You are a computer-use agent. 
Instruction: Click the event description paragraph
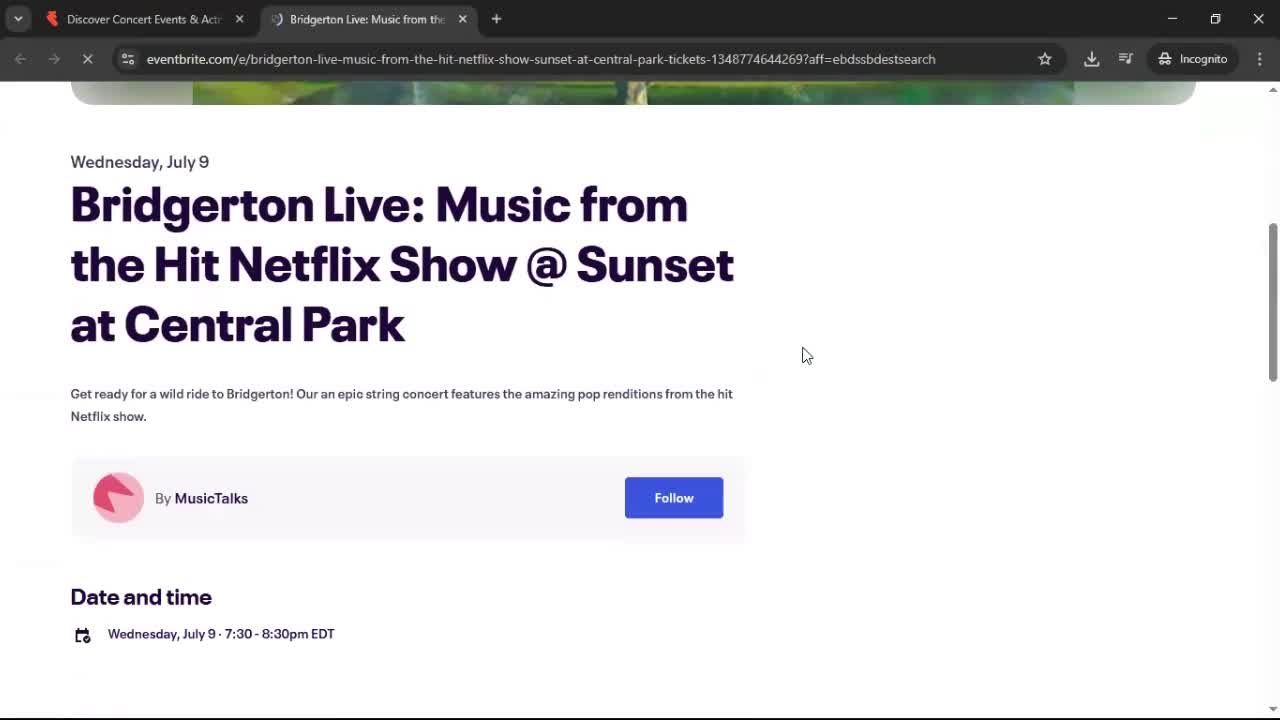click(x=402, y=405)
